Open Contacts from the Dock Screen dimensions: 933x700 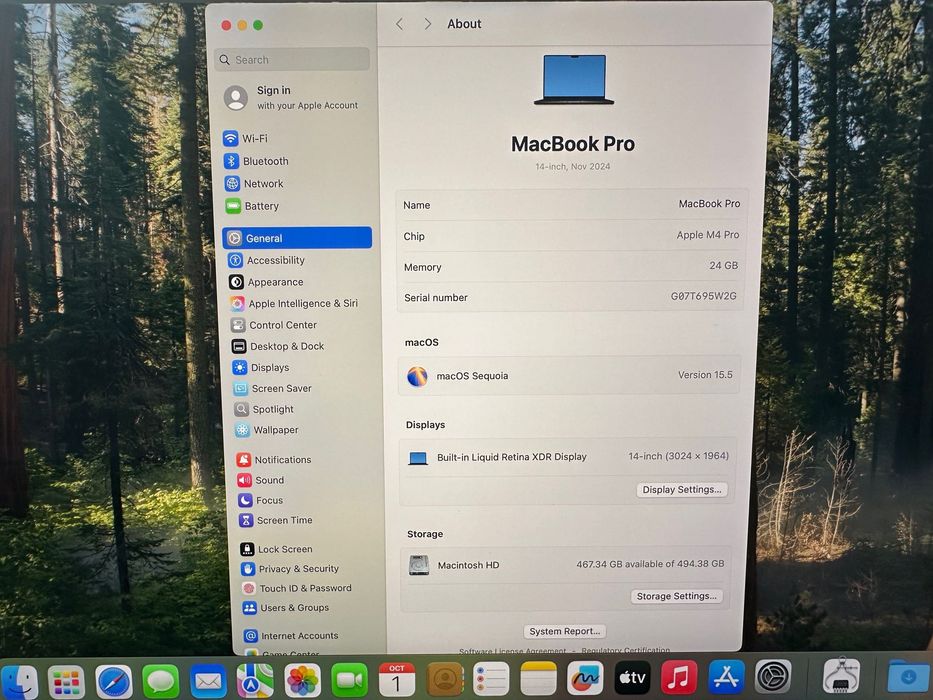coord(444,679)
